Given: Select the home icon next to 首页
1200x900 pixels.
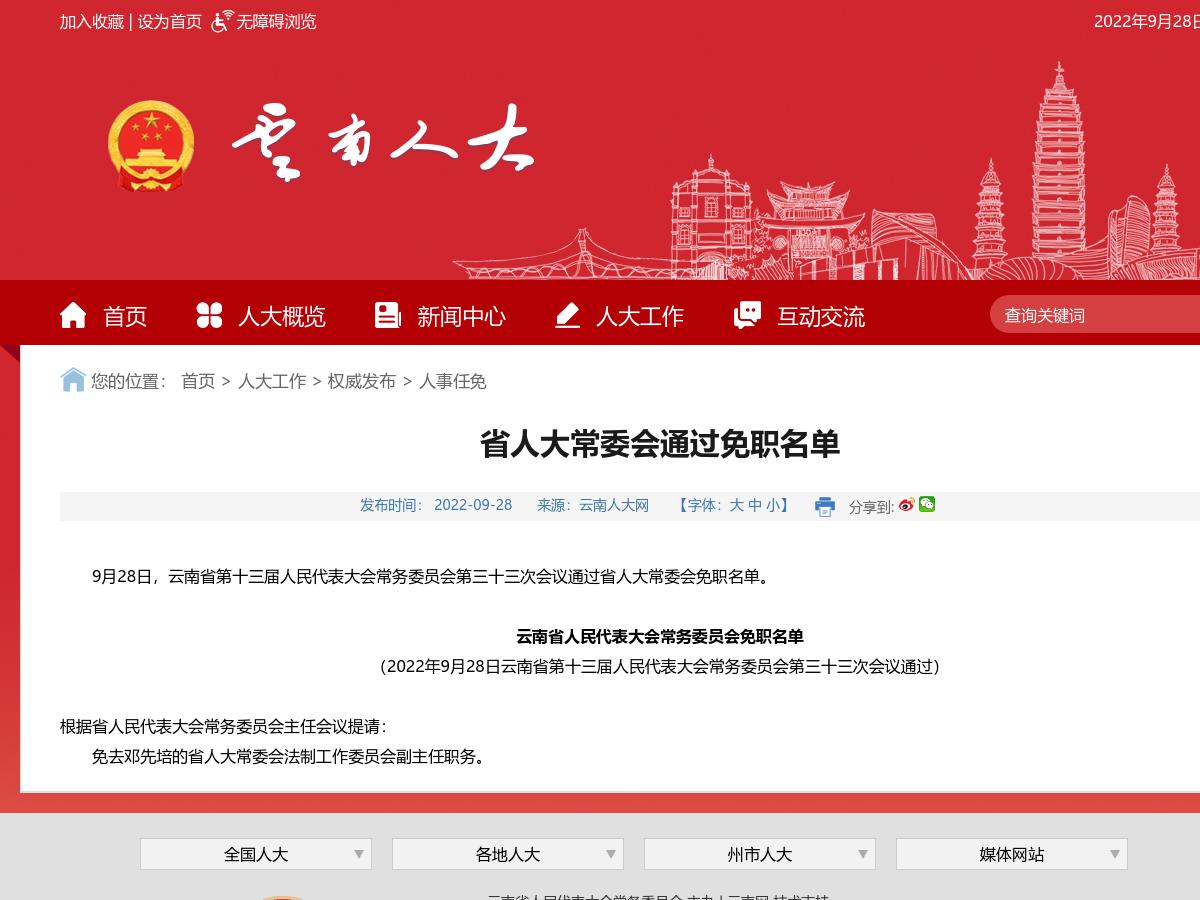Looking at the screenshot, I should click(72, 315).
